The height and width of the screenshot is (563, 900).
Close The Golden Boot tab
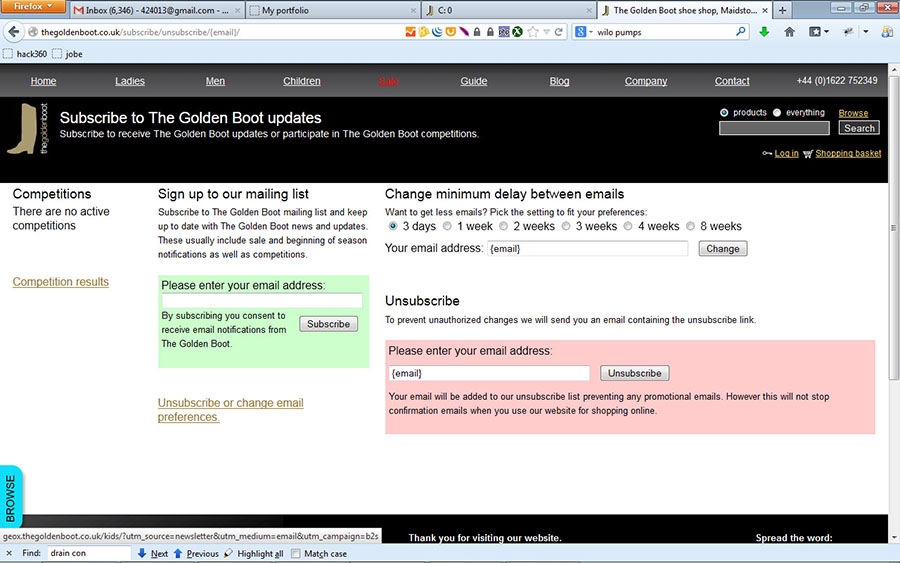click(765, 10)
